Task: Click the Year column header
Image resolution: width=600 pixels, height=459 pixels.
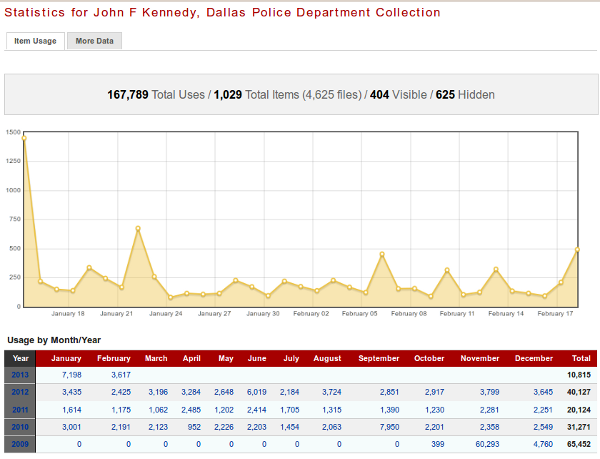Action: pyautogui.click(x=20, y=358)
